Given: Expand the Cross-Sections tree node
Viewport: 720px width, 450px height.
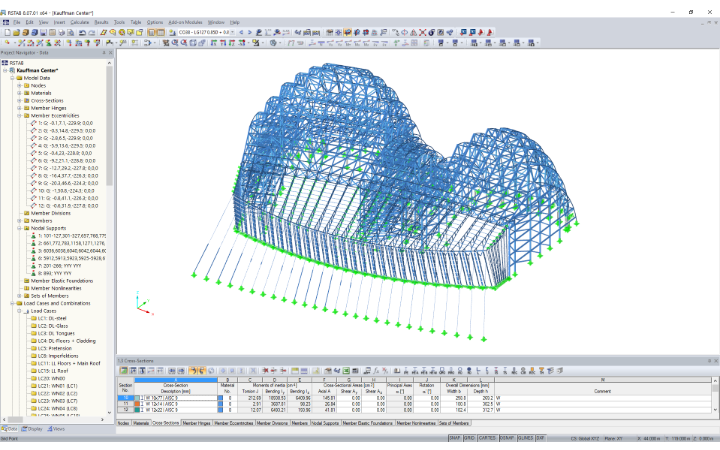Looking at the screenshot, I should [x=19, y=101].
